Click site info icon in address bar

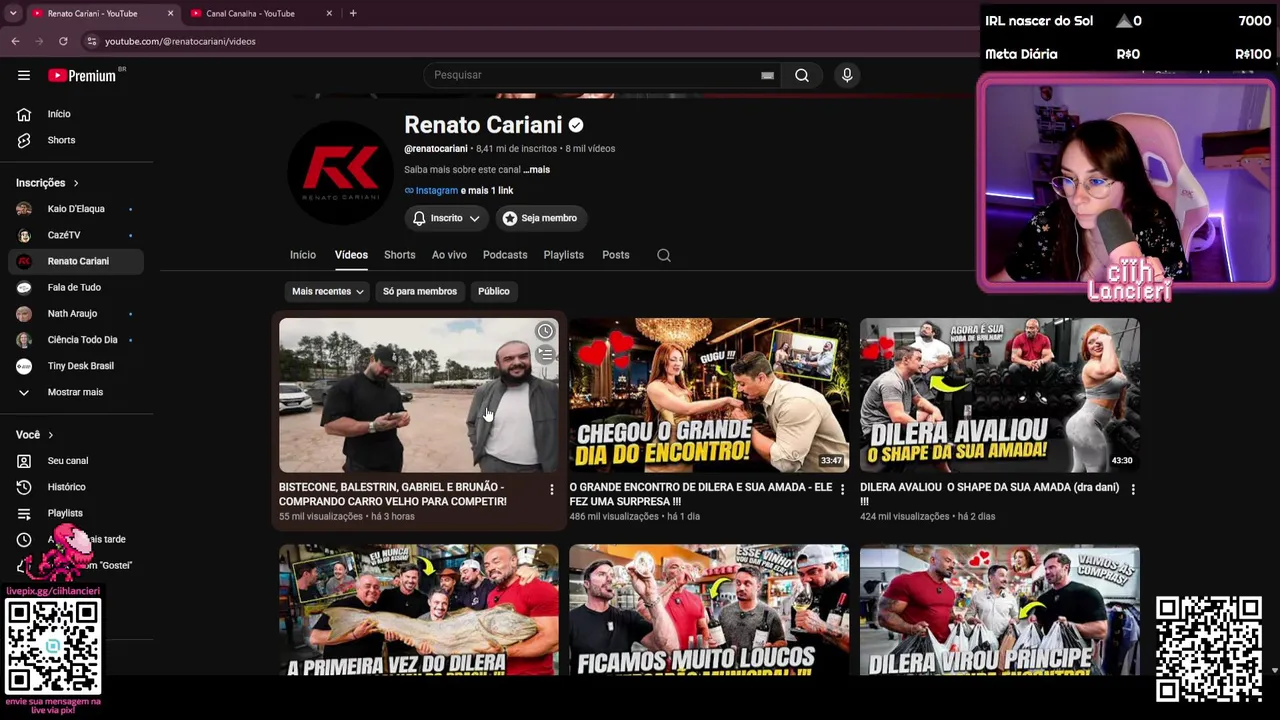tap(91, 41)
